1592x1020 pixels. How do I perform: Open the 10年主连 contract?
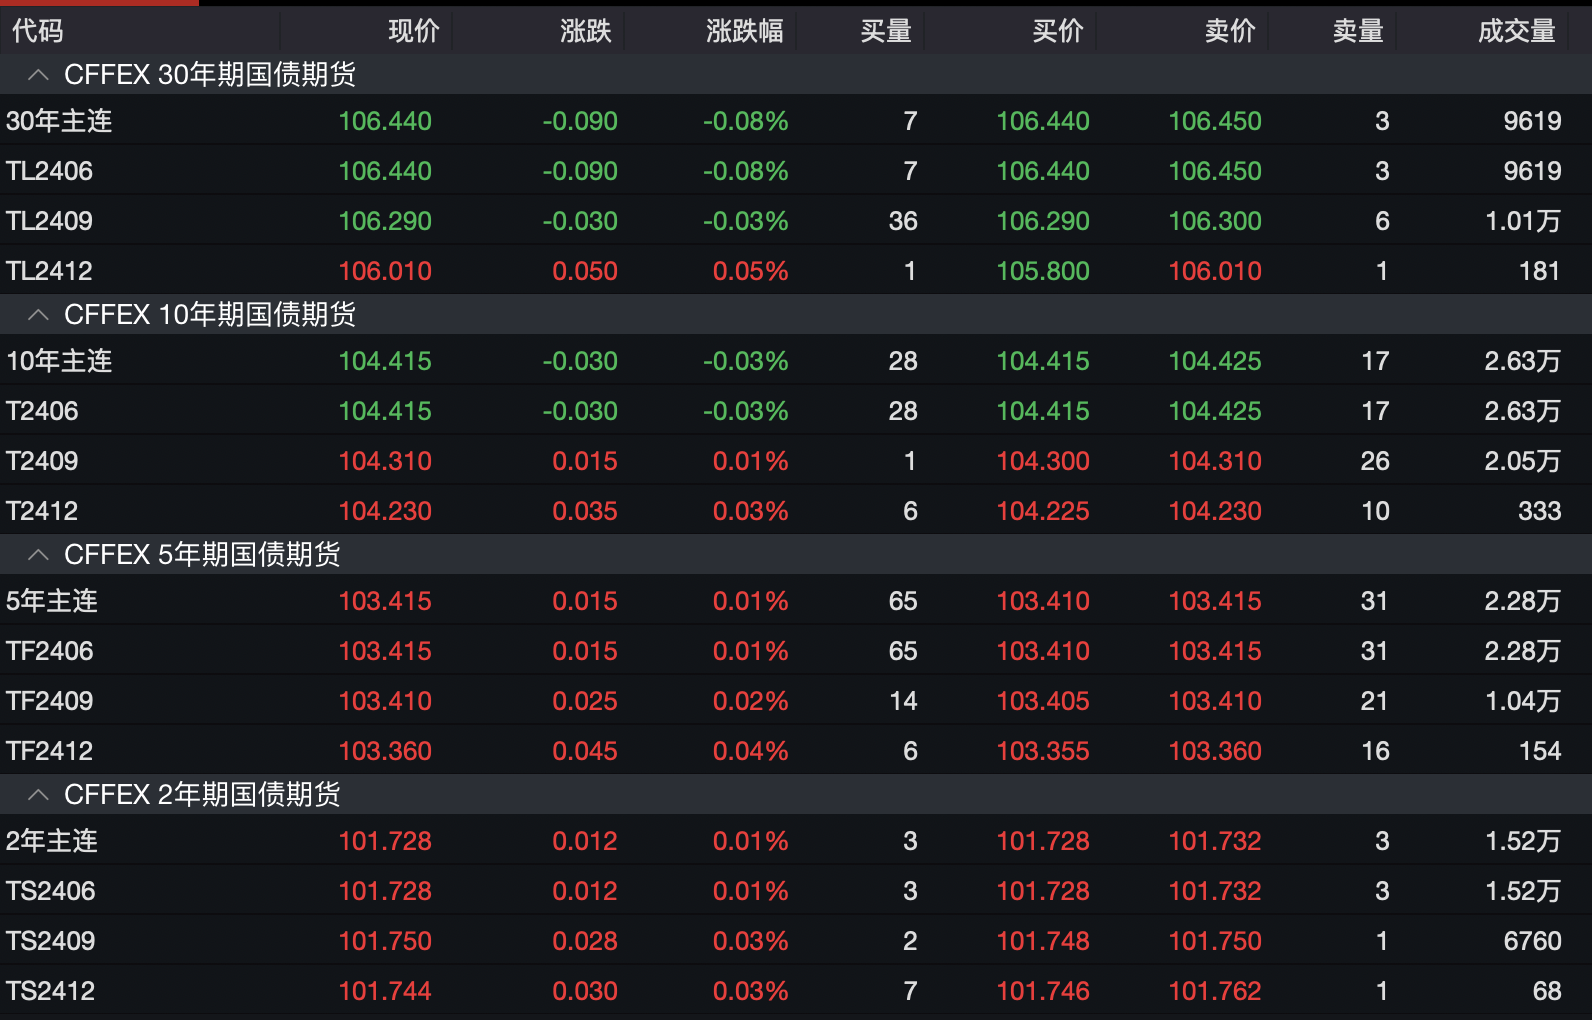click(x=59, y=361)
